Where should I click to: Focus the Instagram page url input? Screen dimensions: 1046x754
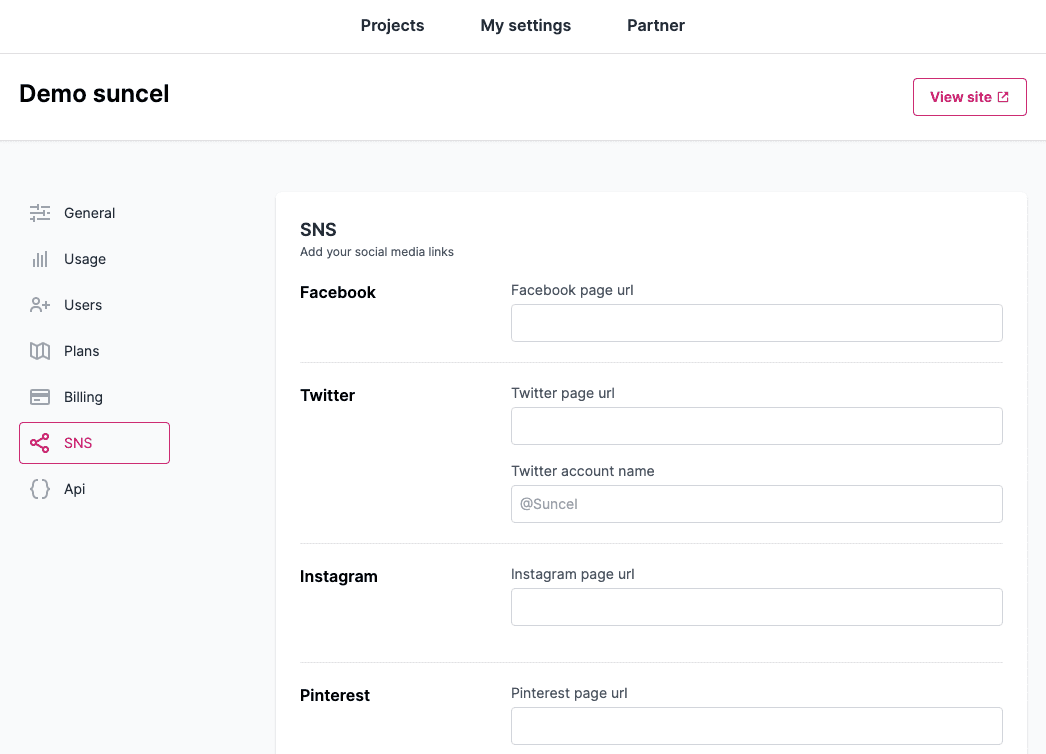tap(756, 606)
